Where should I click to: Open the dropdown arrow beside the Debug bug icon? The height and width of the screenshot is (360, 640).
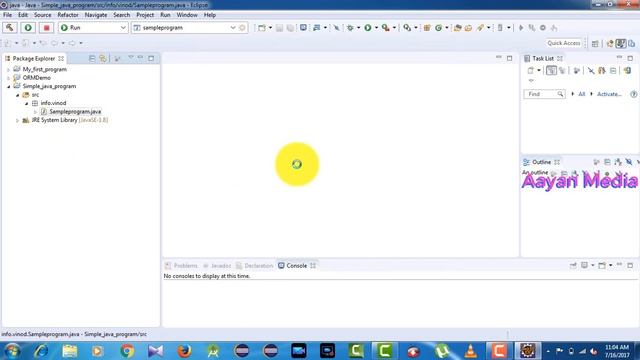tap(358, 28)
